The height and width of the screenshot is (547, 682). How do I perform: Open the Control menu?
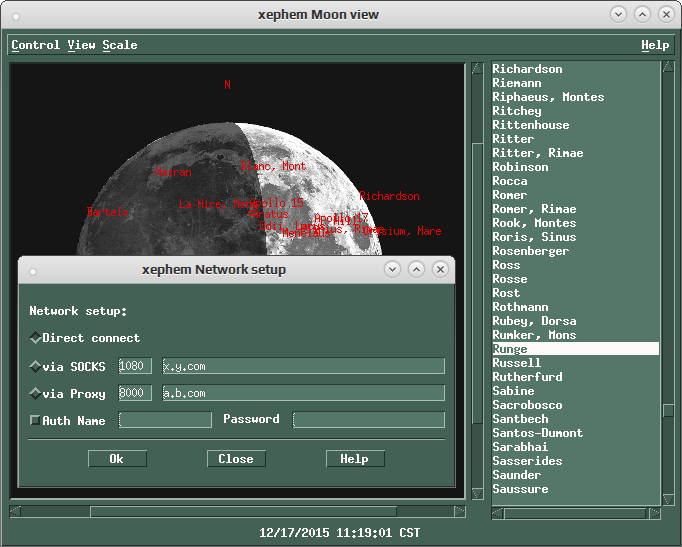[x=35, y=45]
